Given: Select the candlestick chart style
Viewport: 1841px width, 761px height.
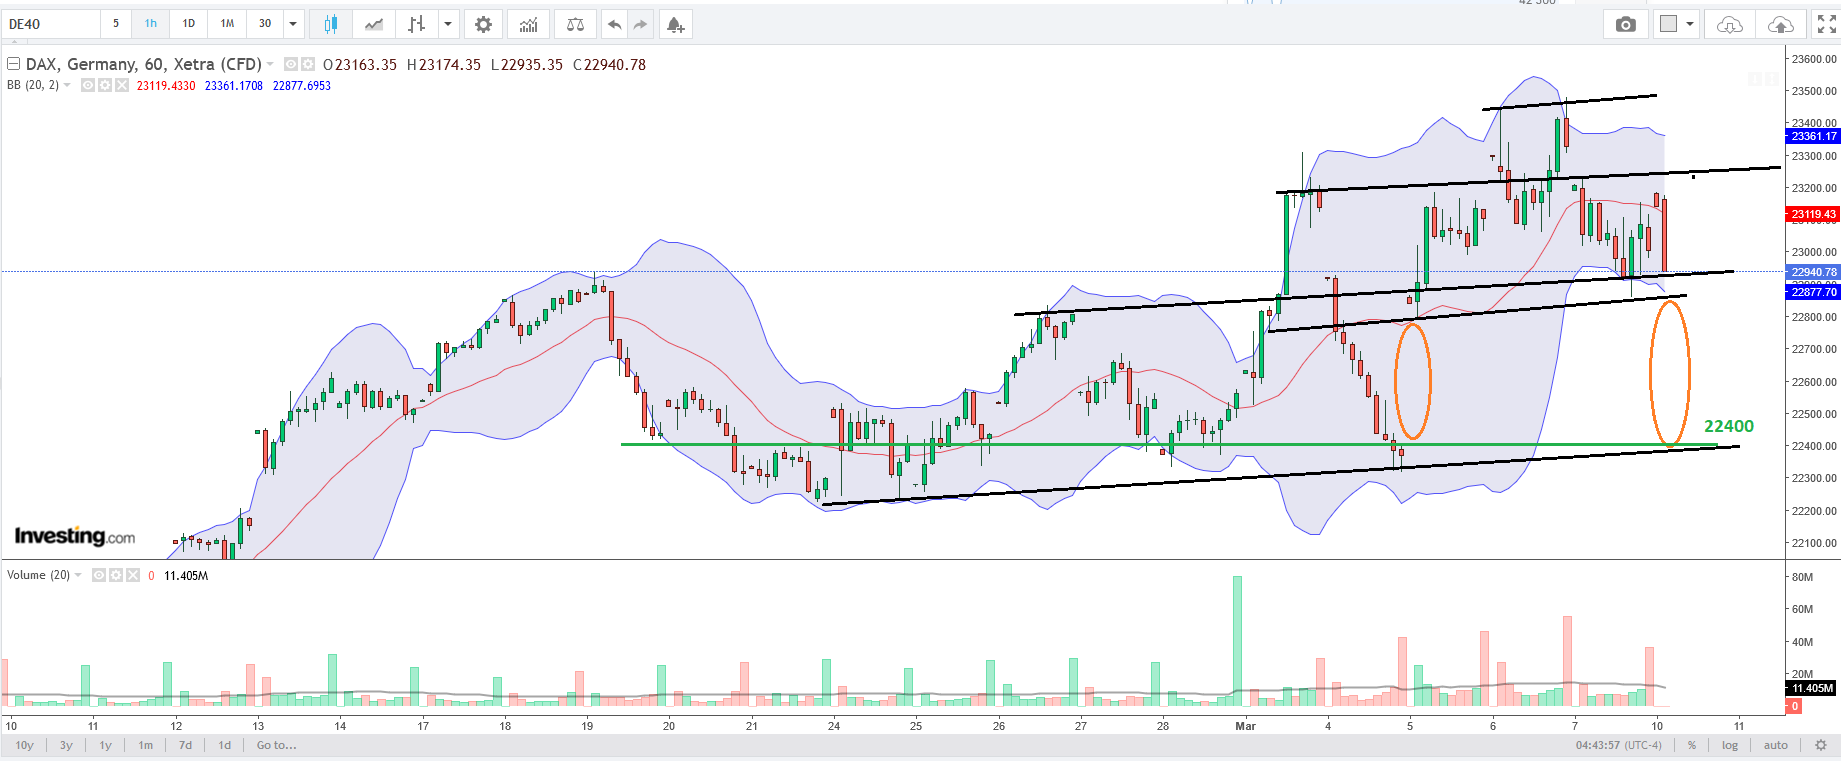Looking at the screenshot, I should (x=330, y=24).
